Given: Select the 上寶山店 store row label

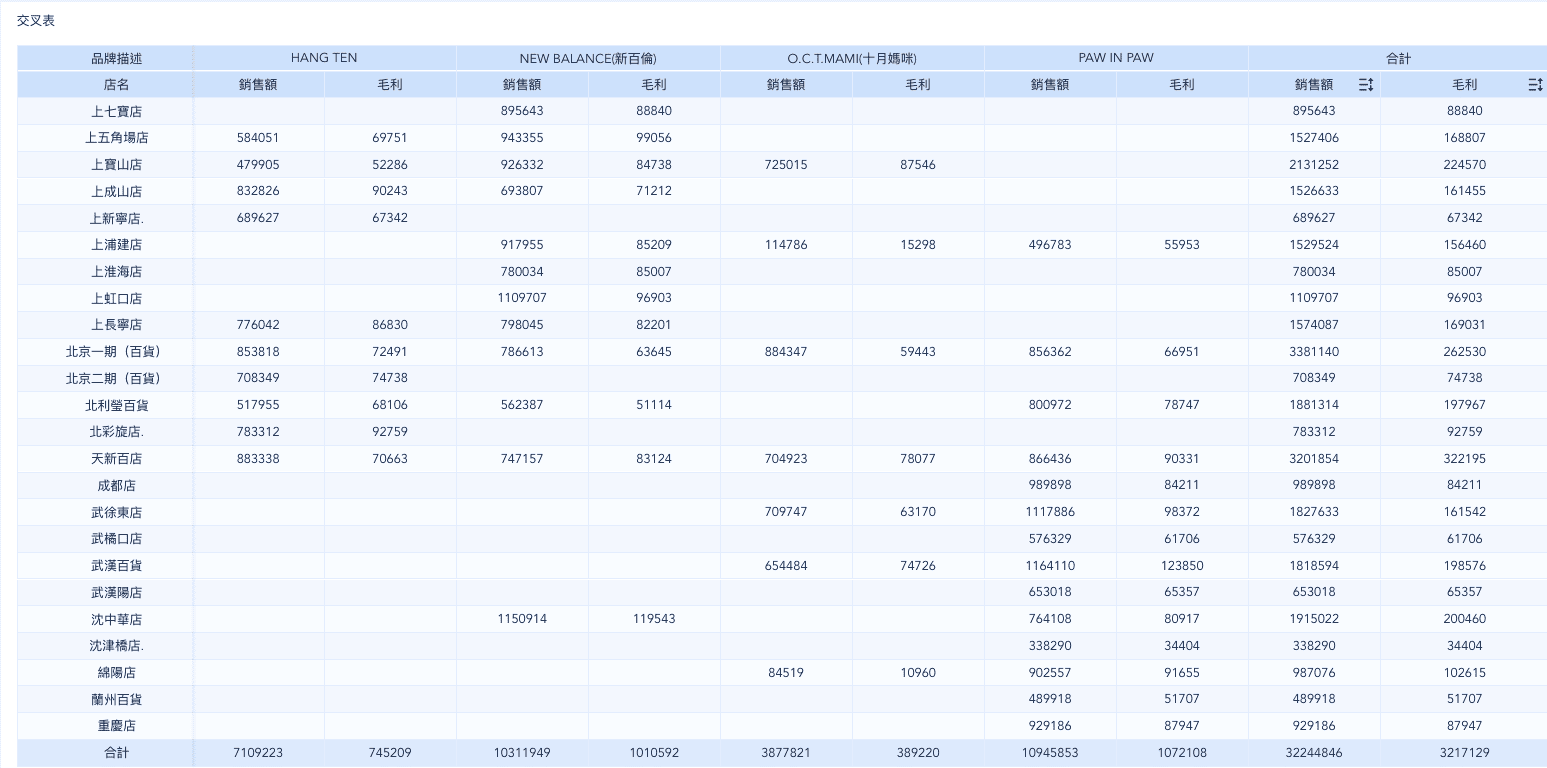Looking at the screenshot, I should [x=117, y=165].
